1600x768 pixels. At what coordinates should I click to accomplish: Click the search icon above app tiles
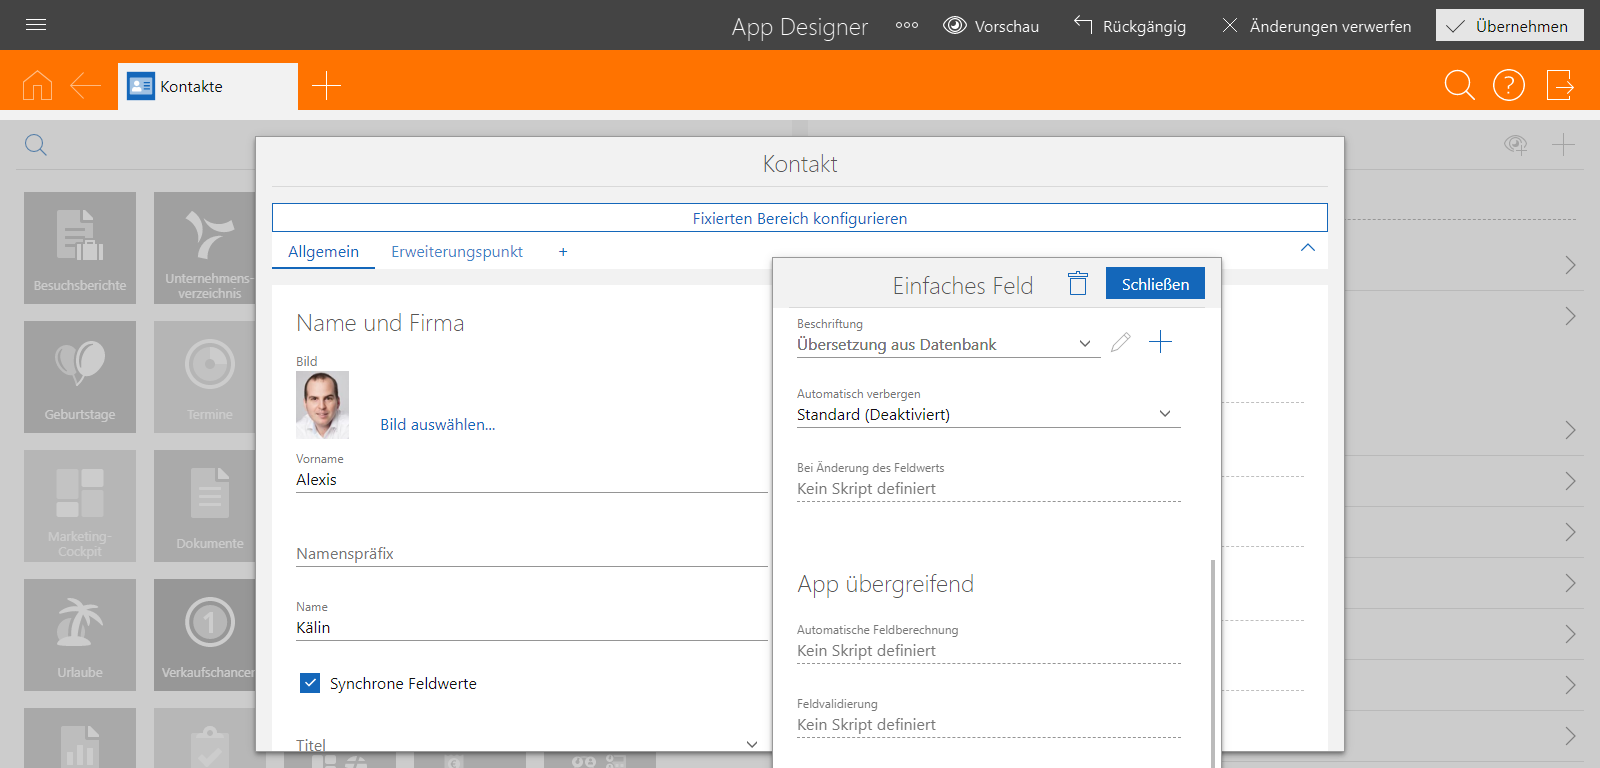tap(36, 145)
